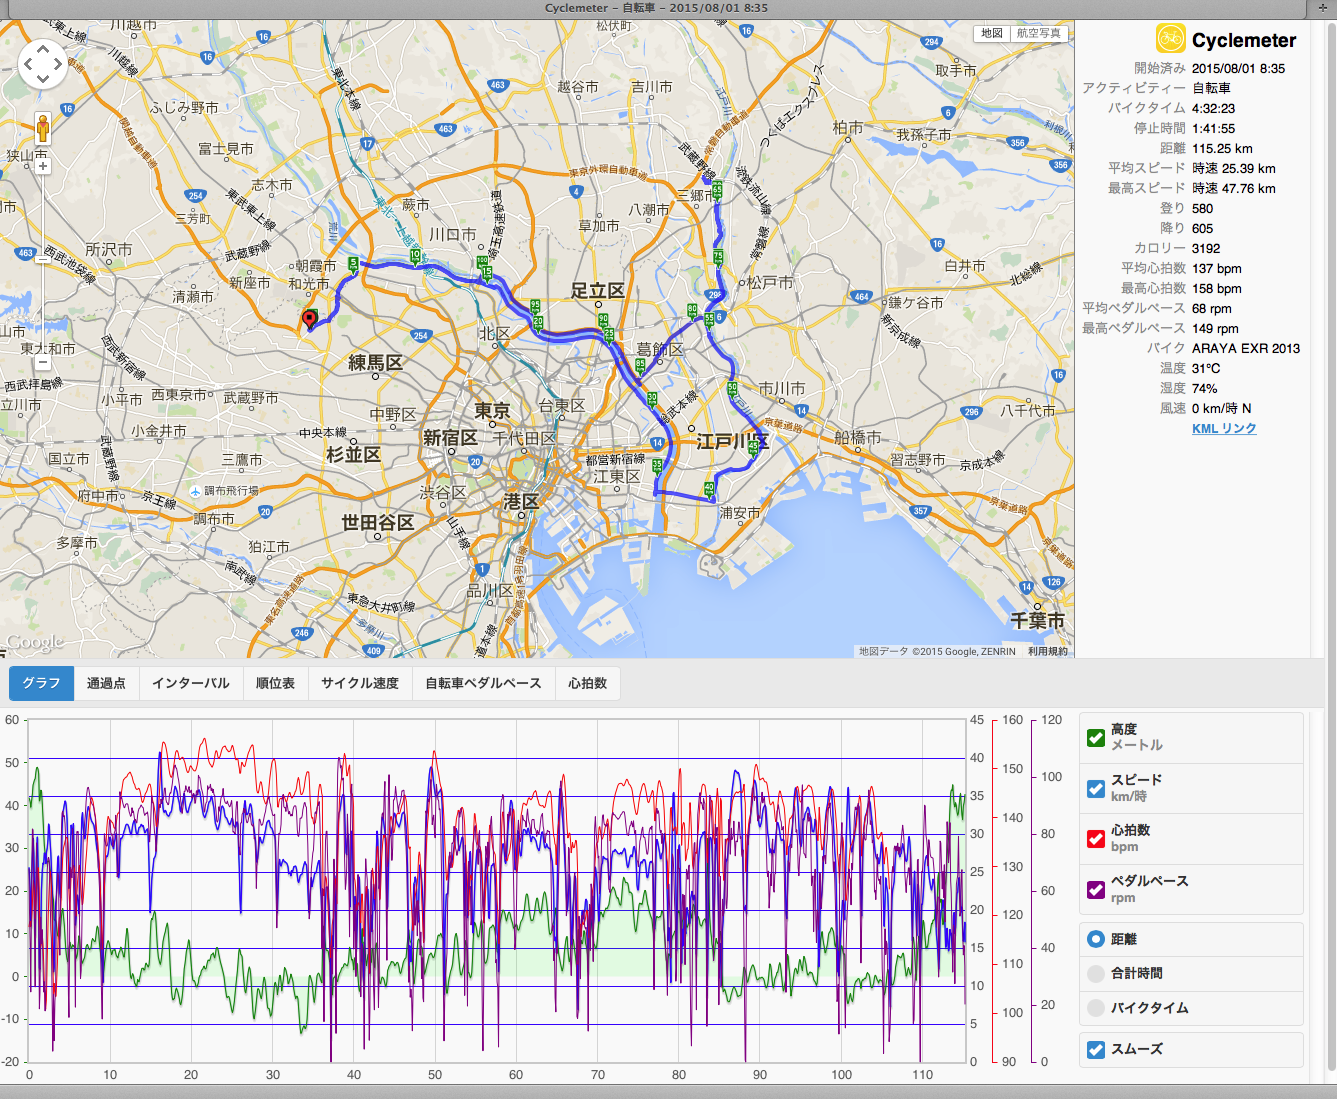
Task: Click the Street View pegman icon
Action: click(x=43, y=128)
